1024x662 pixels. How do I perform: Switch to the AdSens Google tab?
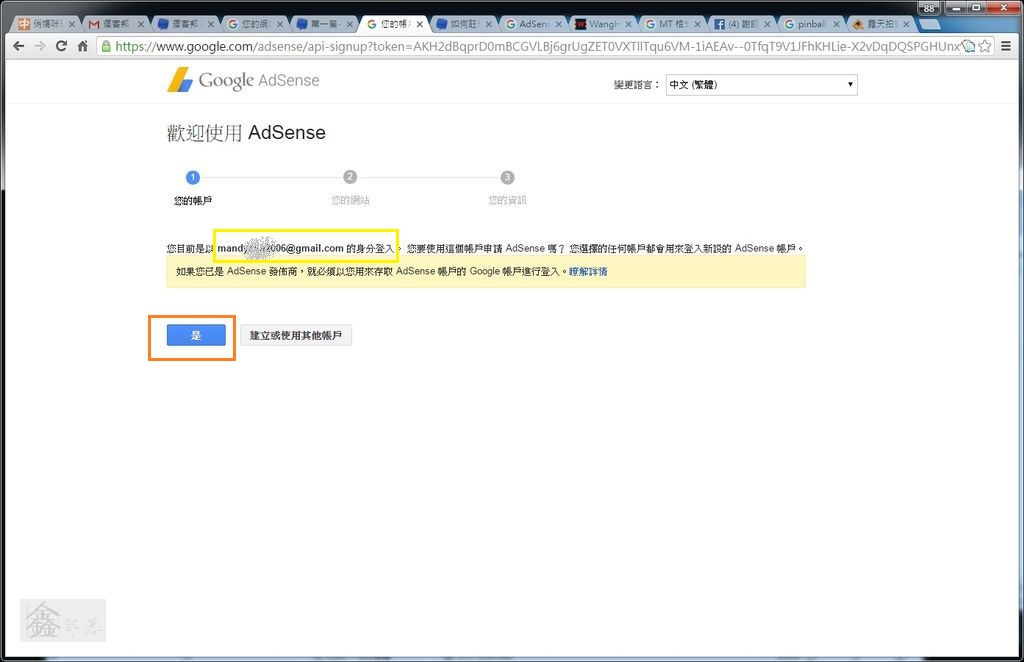[x=533, y=24]
